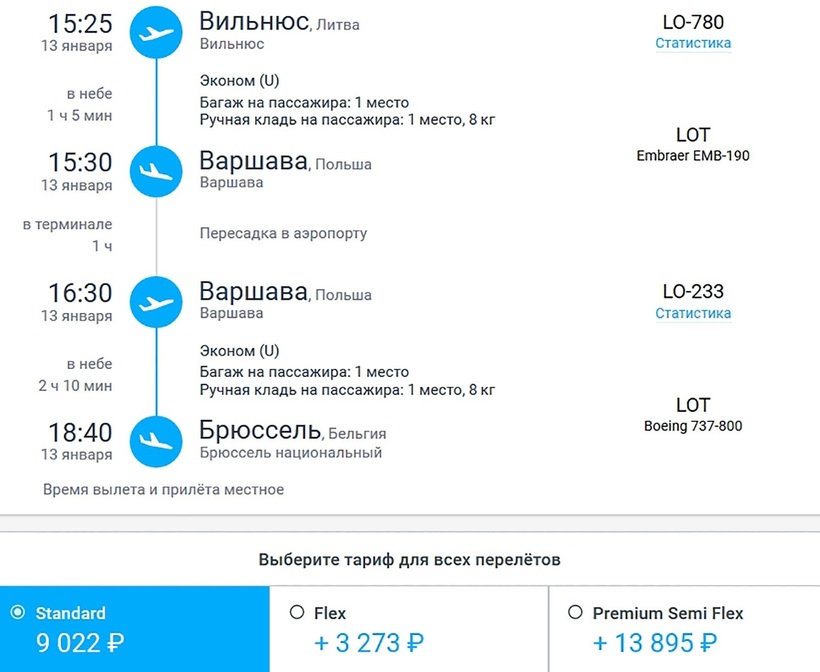
Task: Click the Брюссель destination heading
Action: point(260,431)
